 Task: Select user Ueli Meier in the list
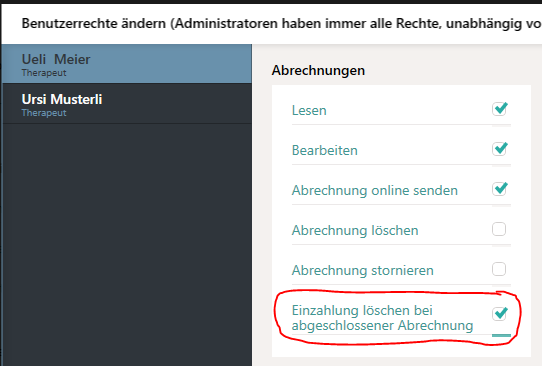click(x=127, y=64)
